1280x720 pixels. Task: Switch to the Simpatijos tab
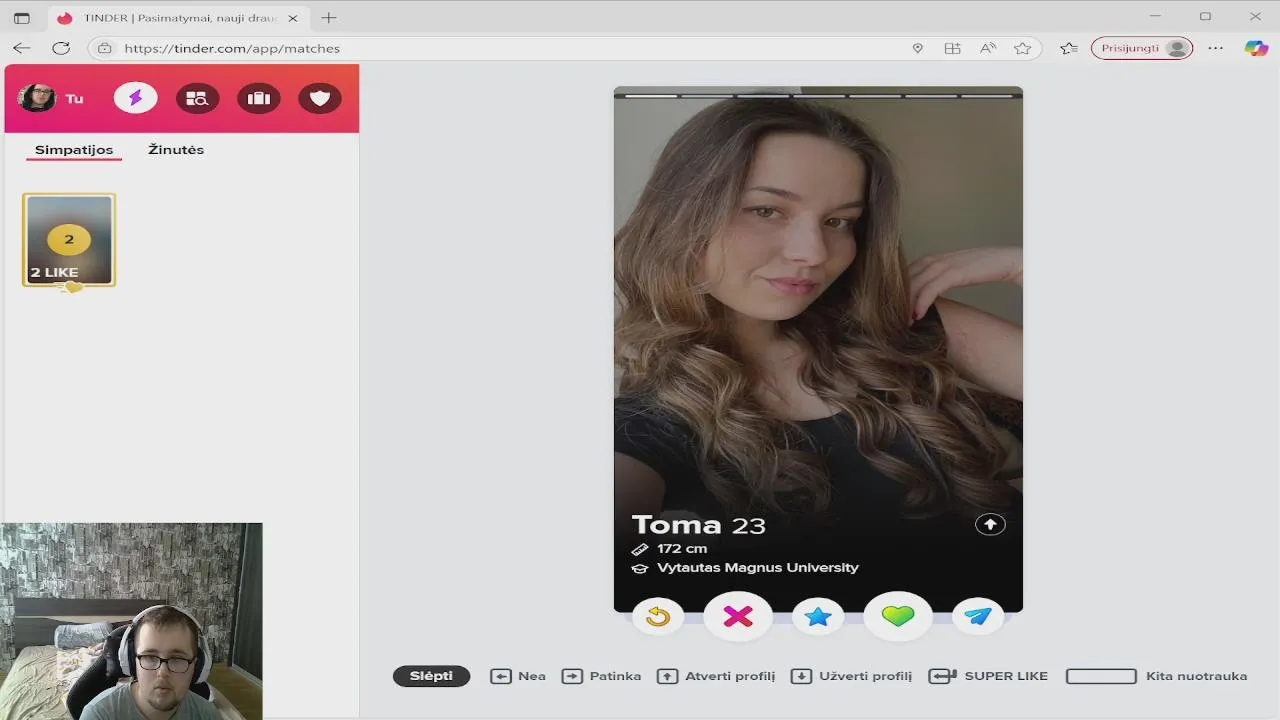(x=74, y=150)
